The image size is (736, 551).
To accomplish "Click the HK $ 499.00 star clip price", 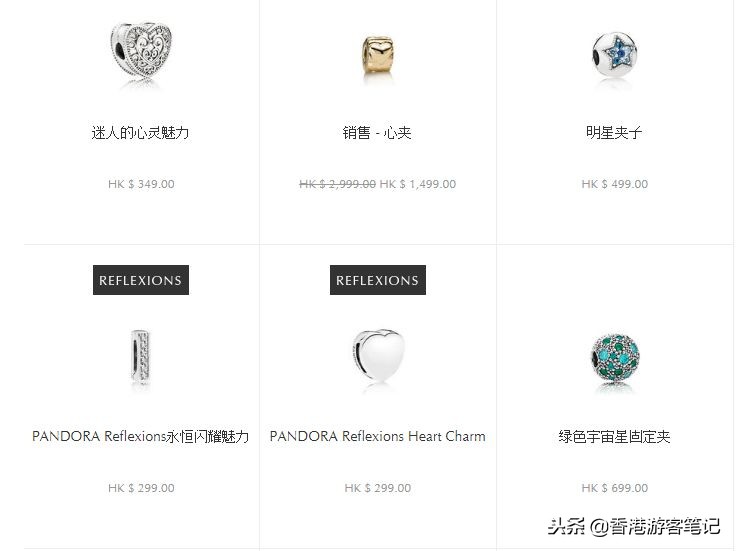I will point(614,184).
